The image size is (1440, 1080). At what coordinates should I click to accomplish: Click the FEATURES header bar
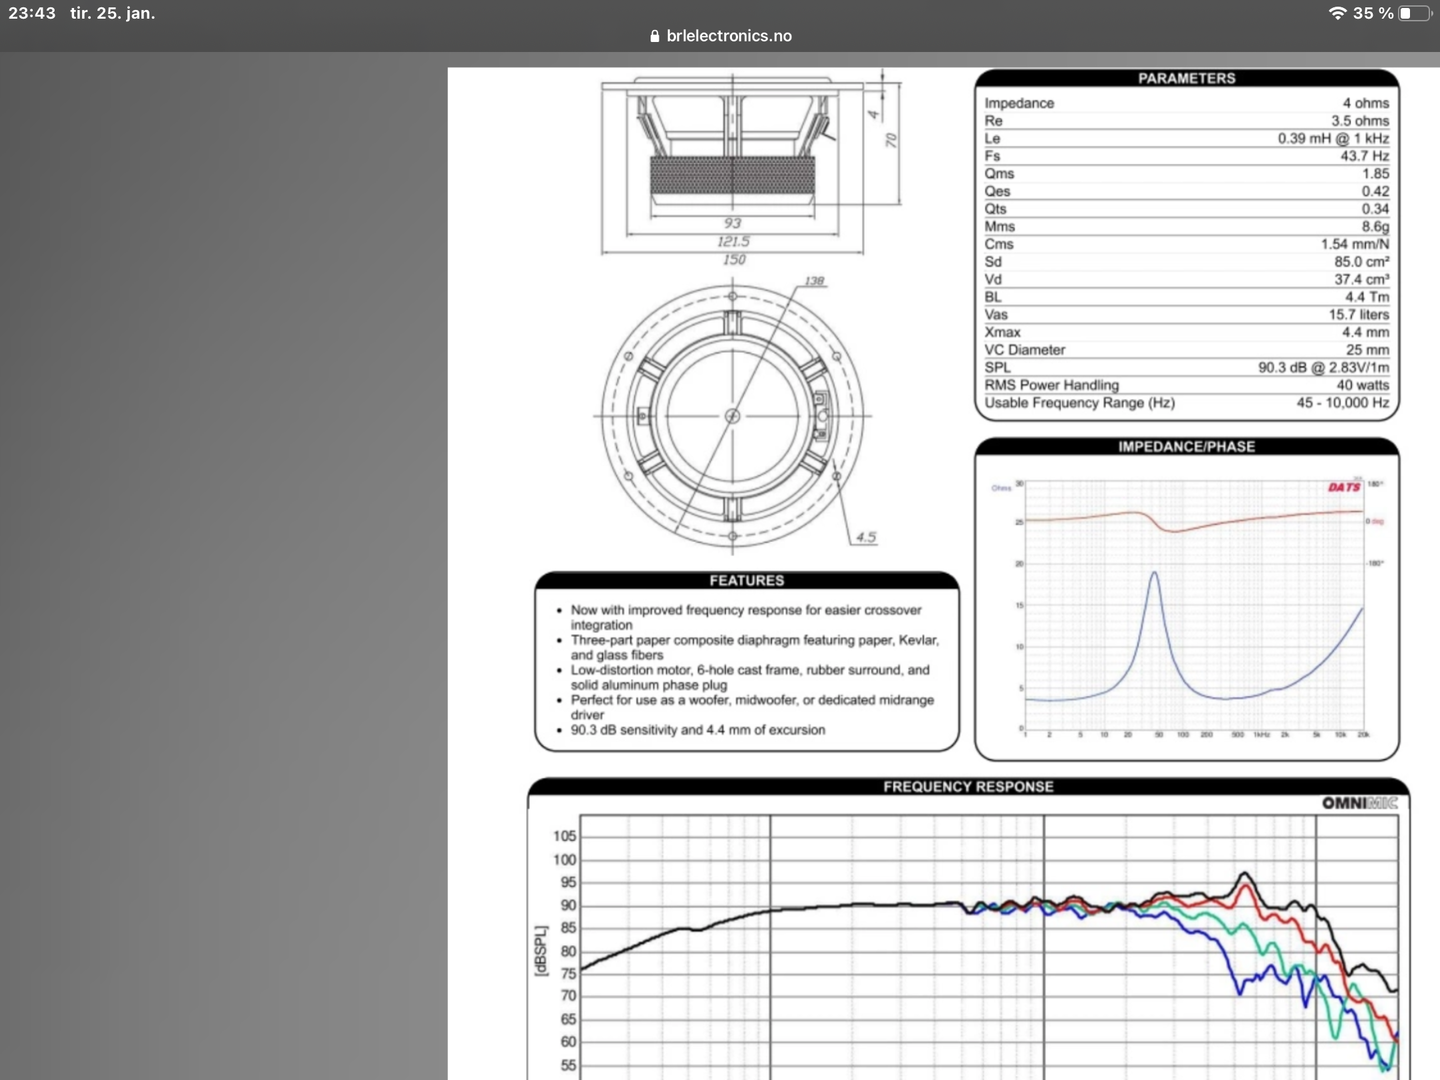click(746, 580)
